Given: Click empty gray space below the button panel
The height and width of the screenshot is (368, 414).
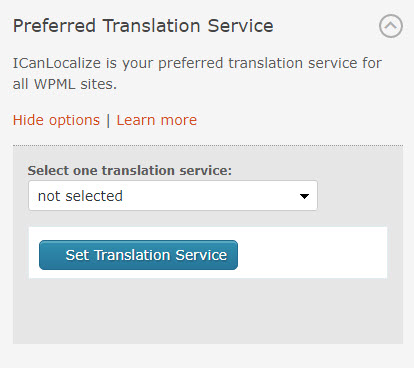Looking at the screenshot, I should click(x=208, y=311).
